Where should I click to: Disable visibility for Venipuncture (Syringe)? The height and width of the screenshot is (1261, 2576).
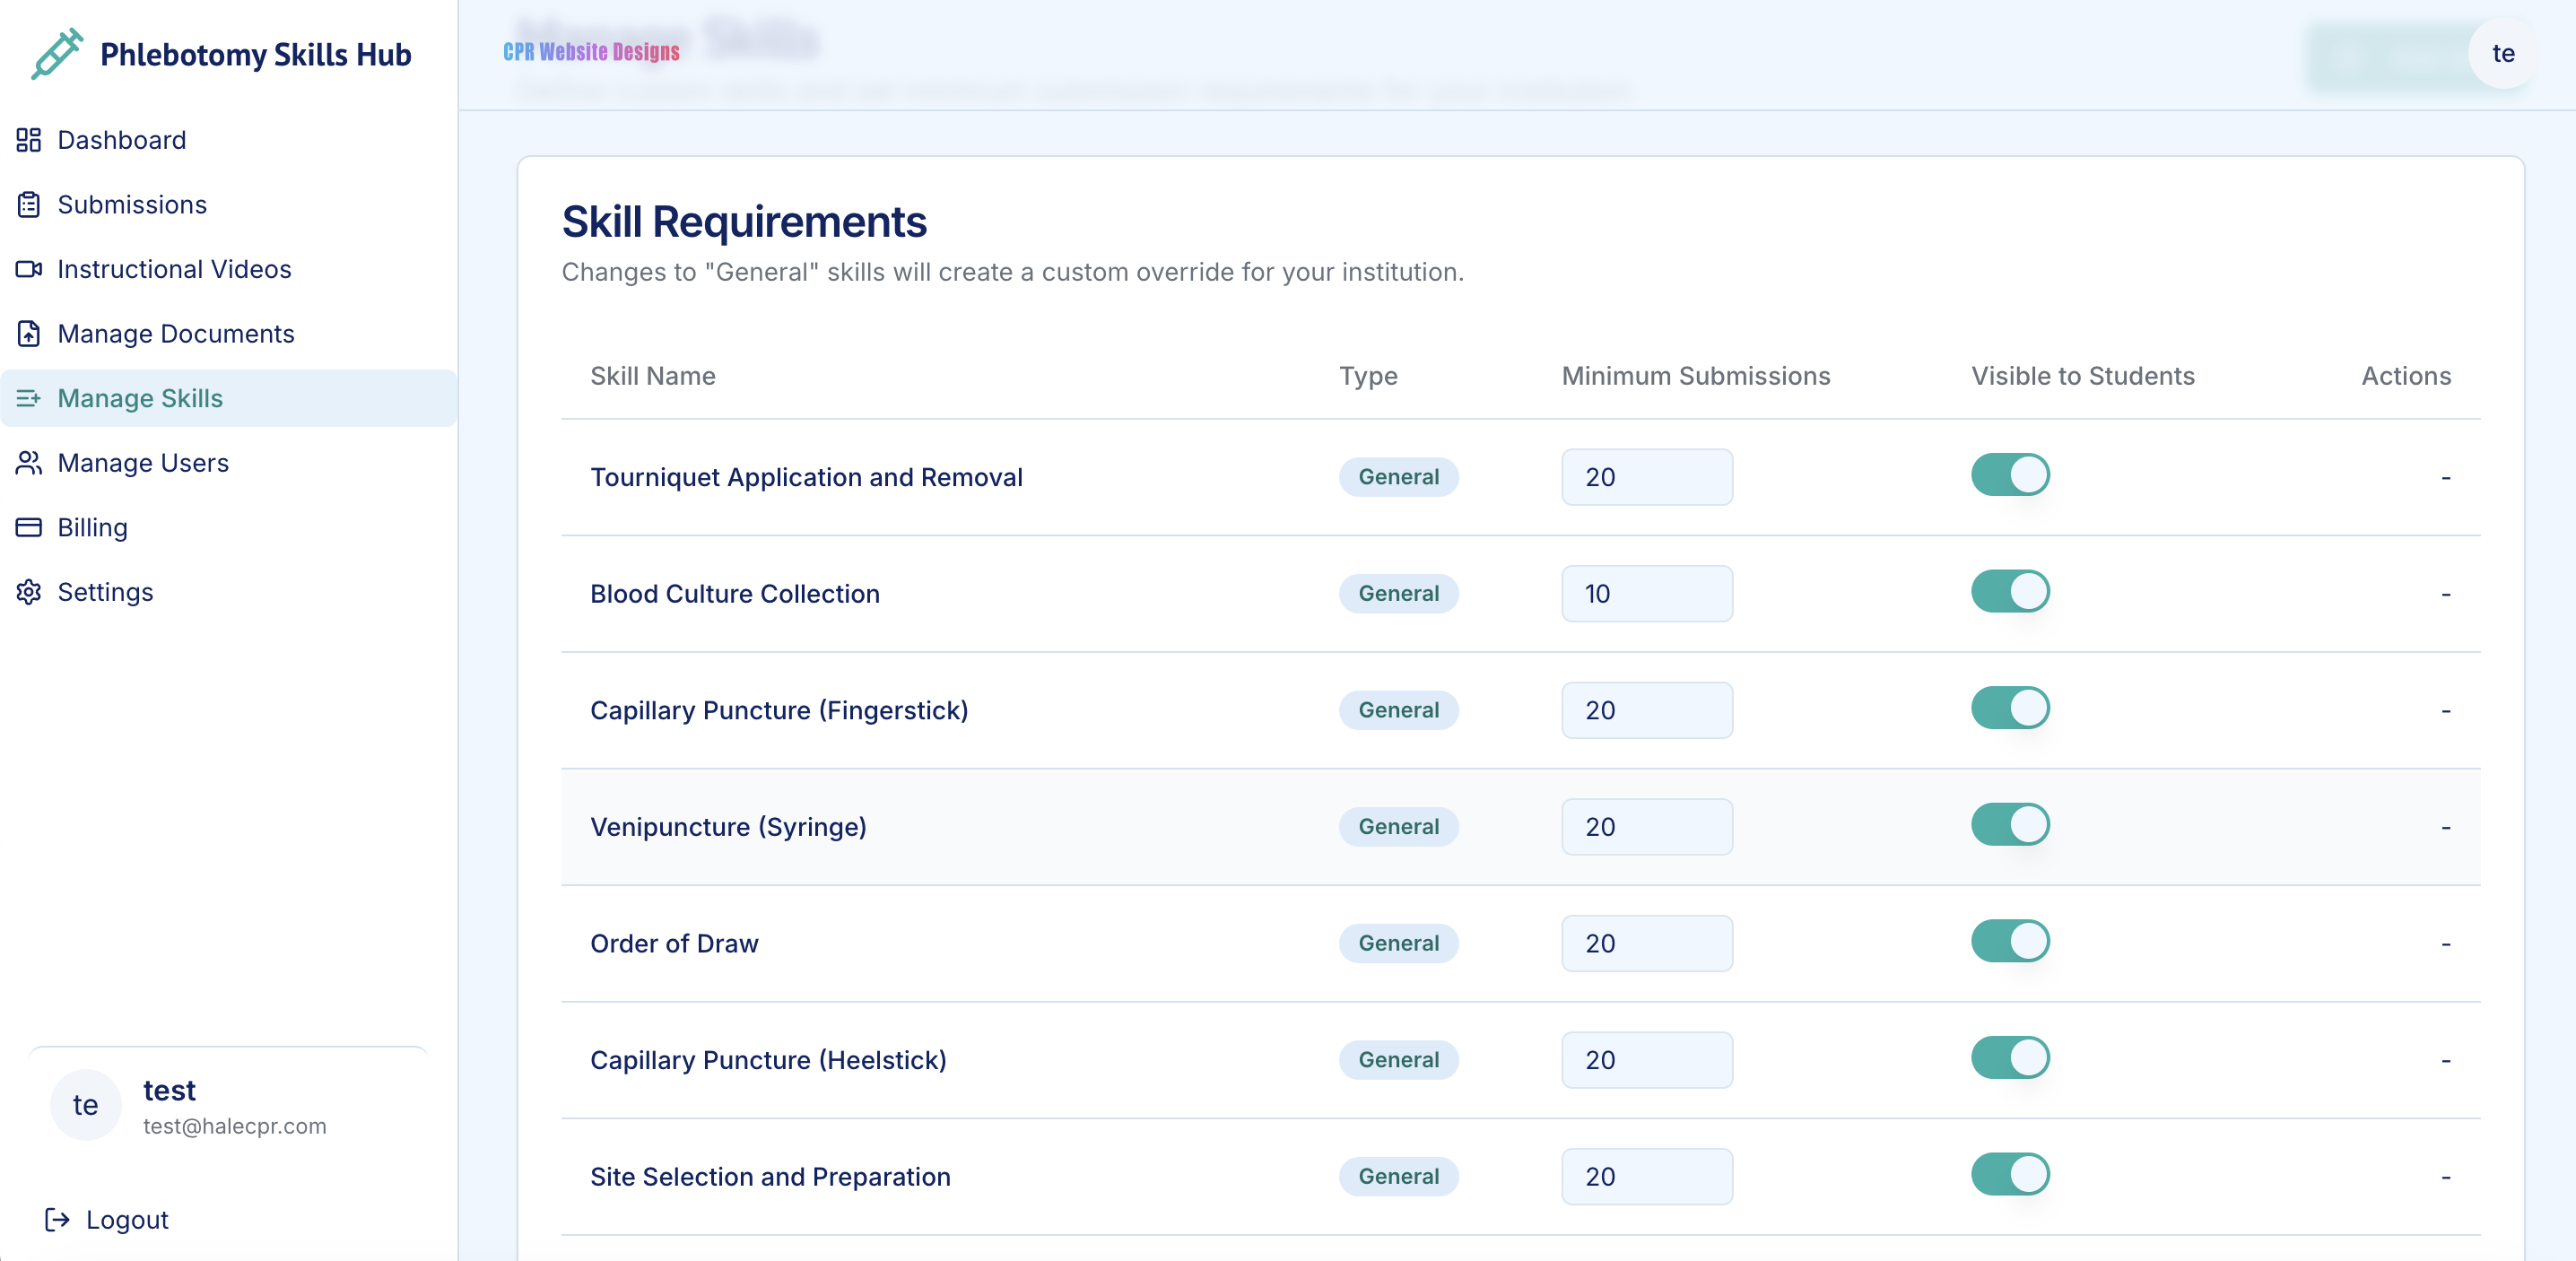[2010, 825]
